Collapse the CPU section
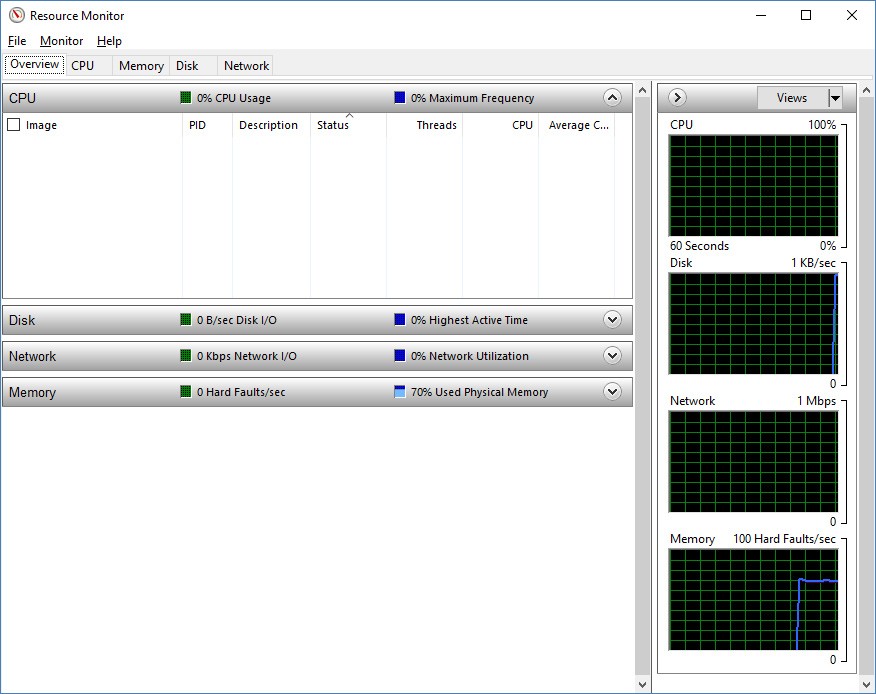The width and height of the screenshot is (876, 694). 613,98
